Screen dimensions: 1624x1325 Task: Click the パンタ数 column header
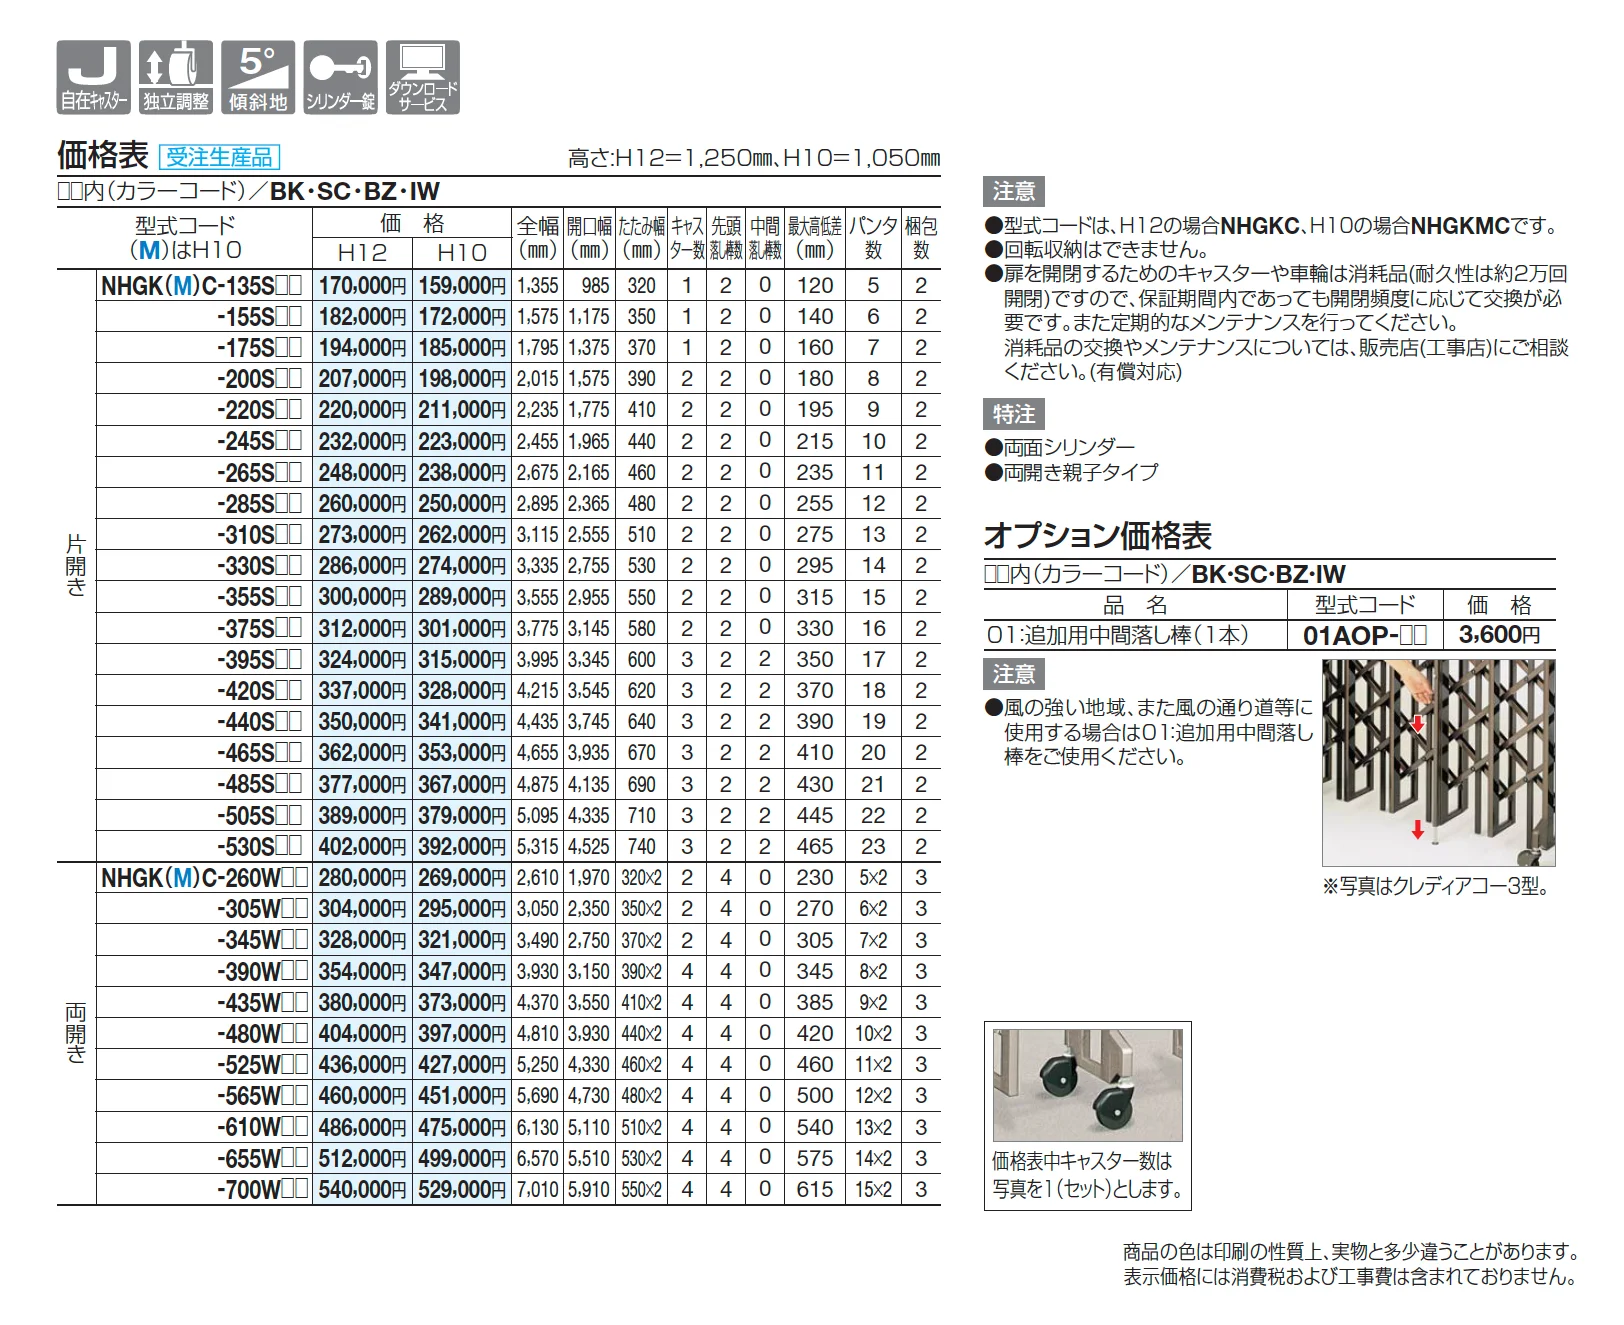(873, 238)
